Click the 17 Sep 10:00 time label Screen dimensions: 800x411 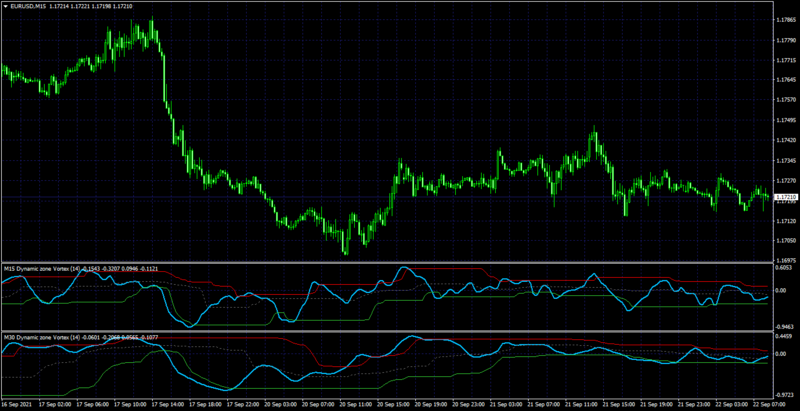coord(130,403)
